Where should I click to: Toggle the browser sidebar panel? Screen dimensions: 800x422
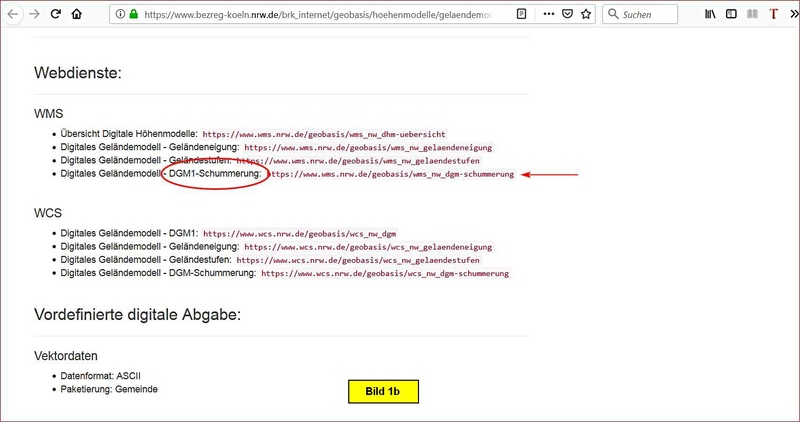click(x=731, y=15)
